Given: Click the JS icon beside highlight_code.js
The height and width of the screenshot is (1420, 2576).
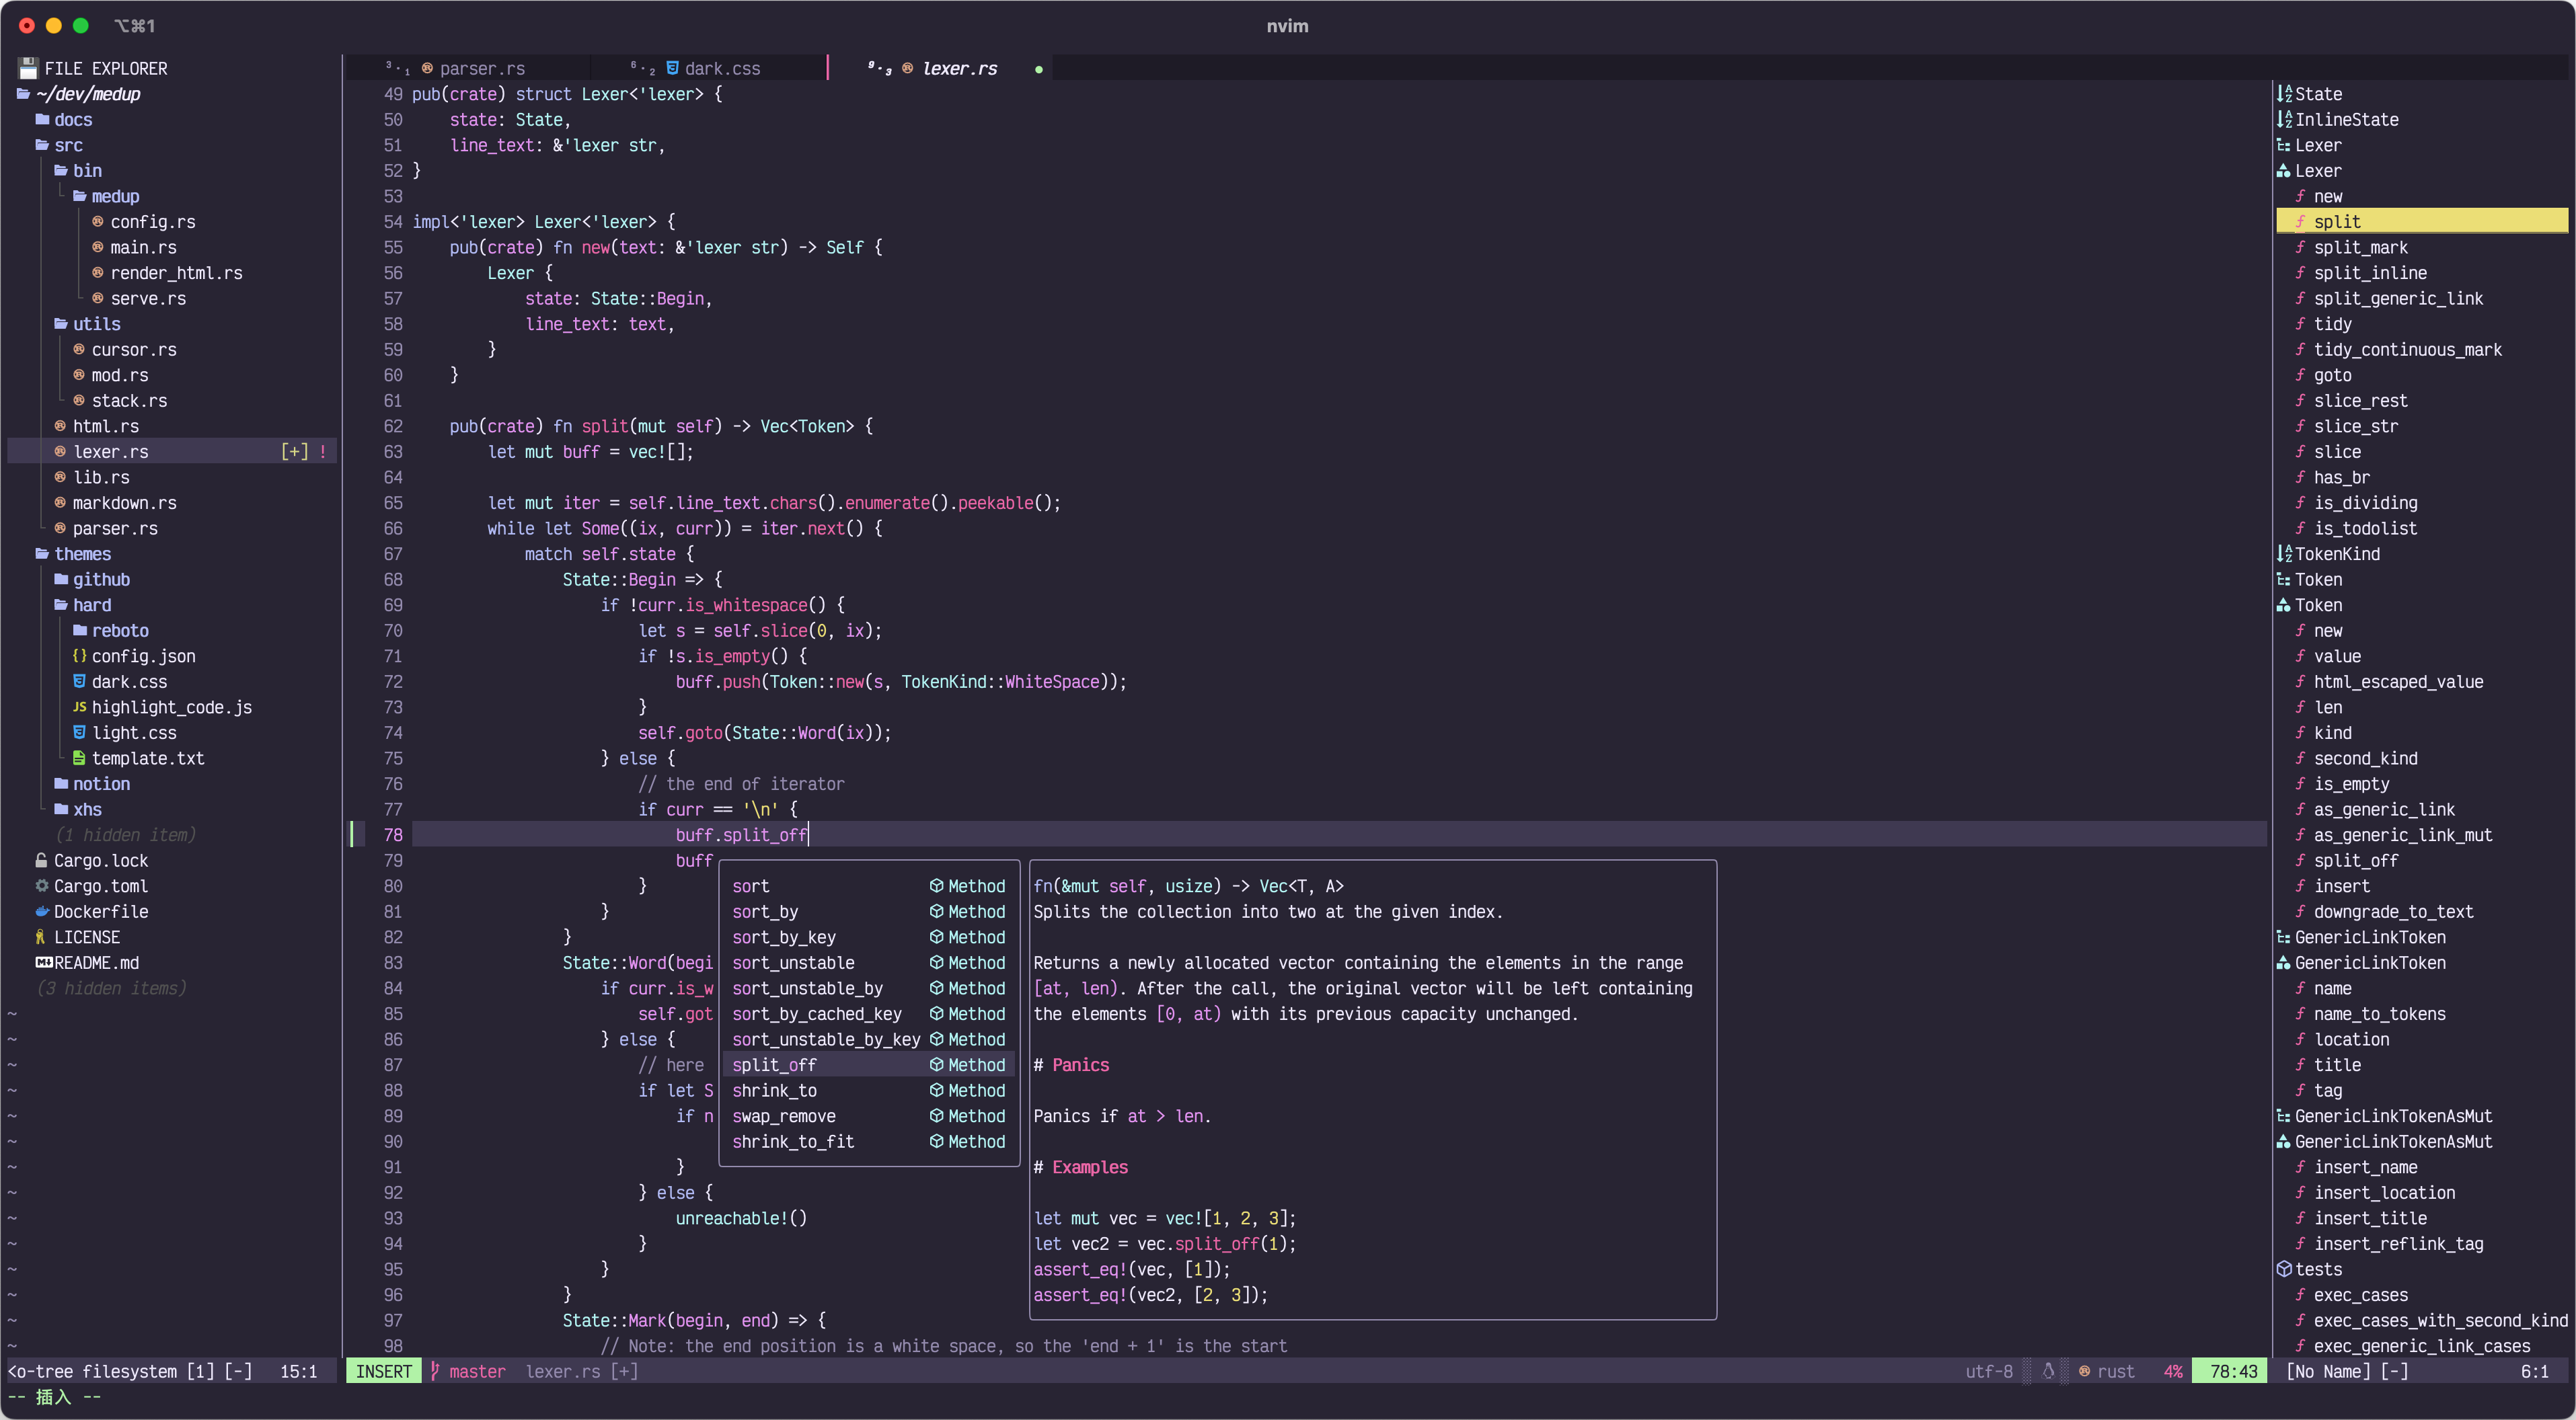Looking at the screenshot, I should (79, 707).
